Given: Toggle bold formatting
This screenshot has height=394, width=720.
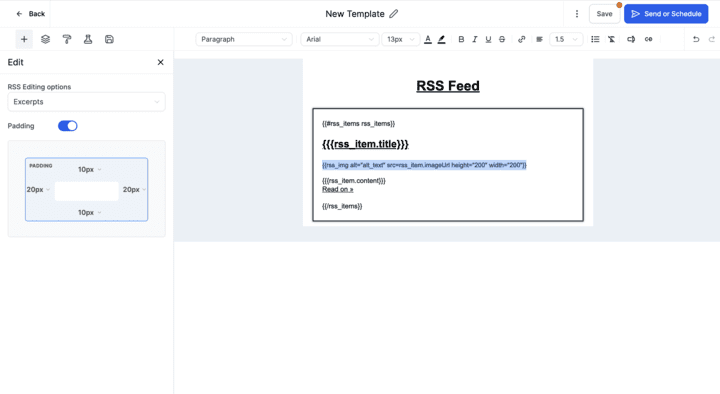Looking at the screenshot, I should click(x=461, y=39).
